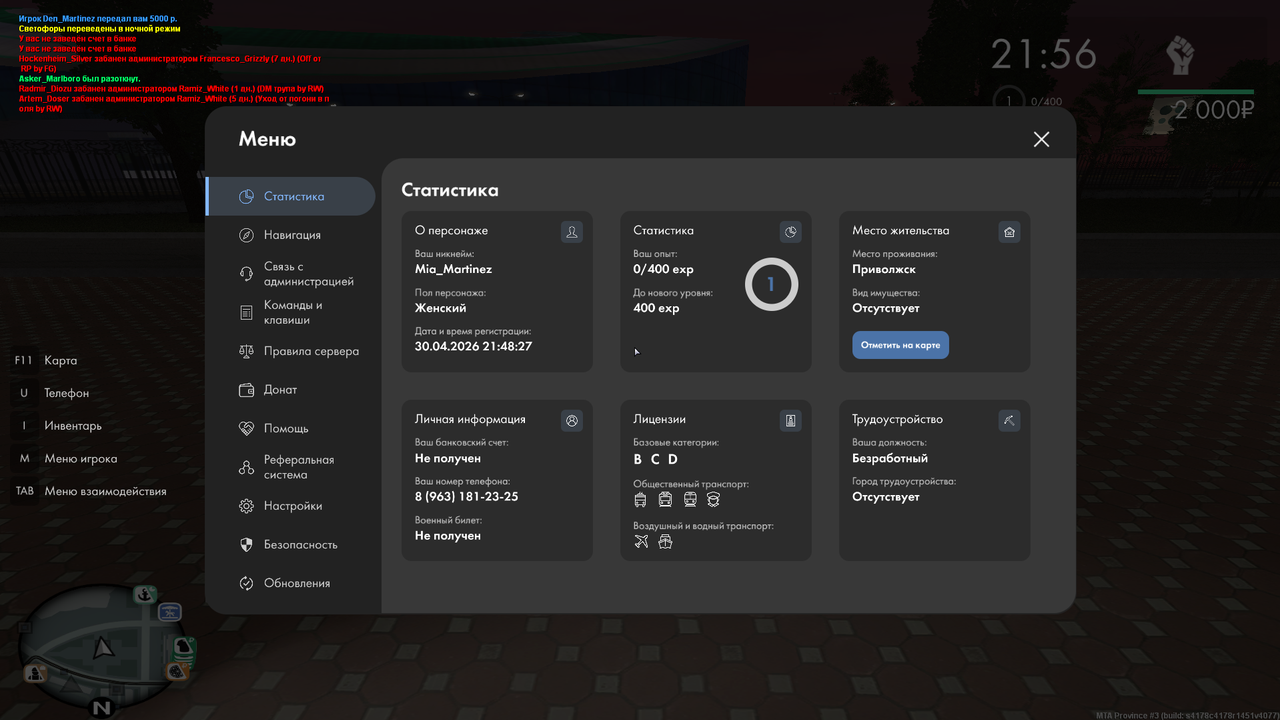
Task: Click the gear icon beside Настройки
Action: (x=246, y=506)
